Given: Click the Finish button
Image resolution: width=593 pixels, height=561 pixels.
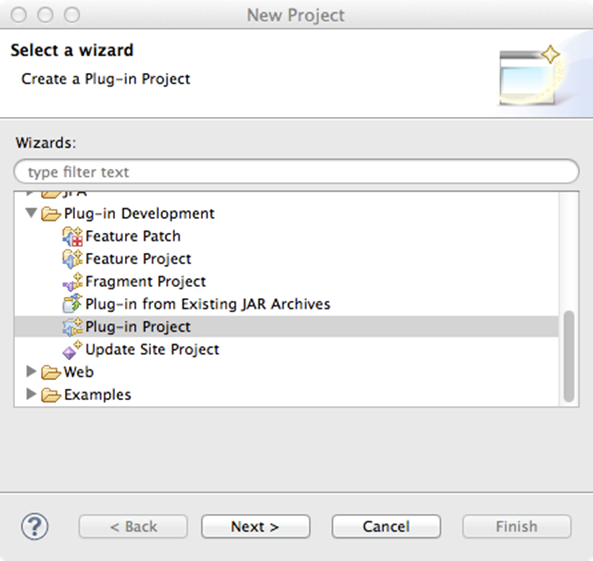Looking at the screenshot, I should pos(517,526).
